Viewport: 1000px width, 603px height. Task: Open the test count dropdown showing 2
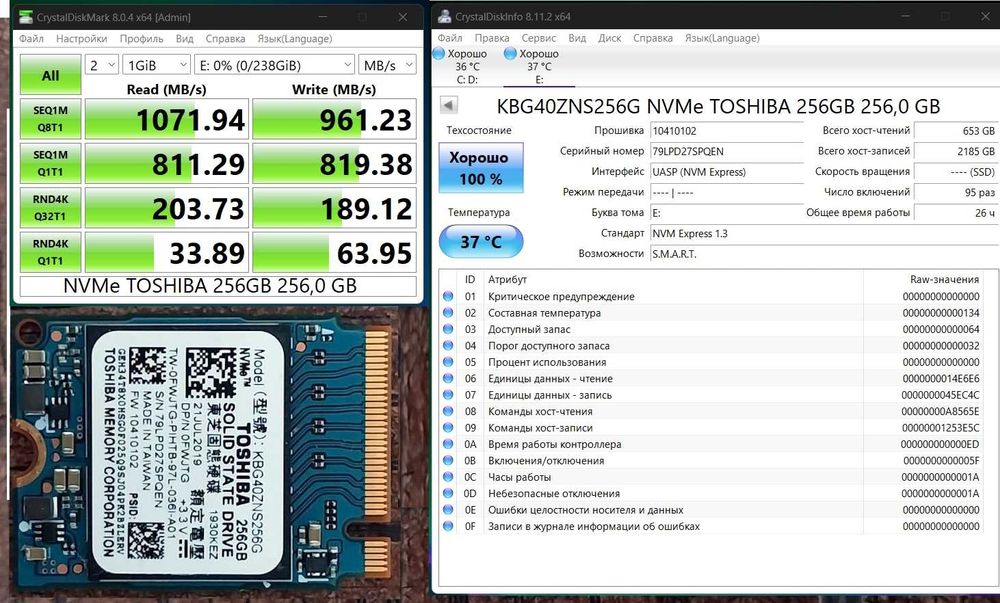coord(102,65)
